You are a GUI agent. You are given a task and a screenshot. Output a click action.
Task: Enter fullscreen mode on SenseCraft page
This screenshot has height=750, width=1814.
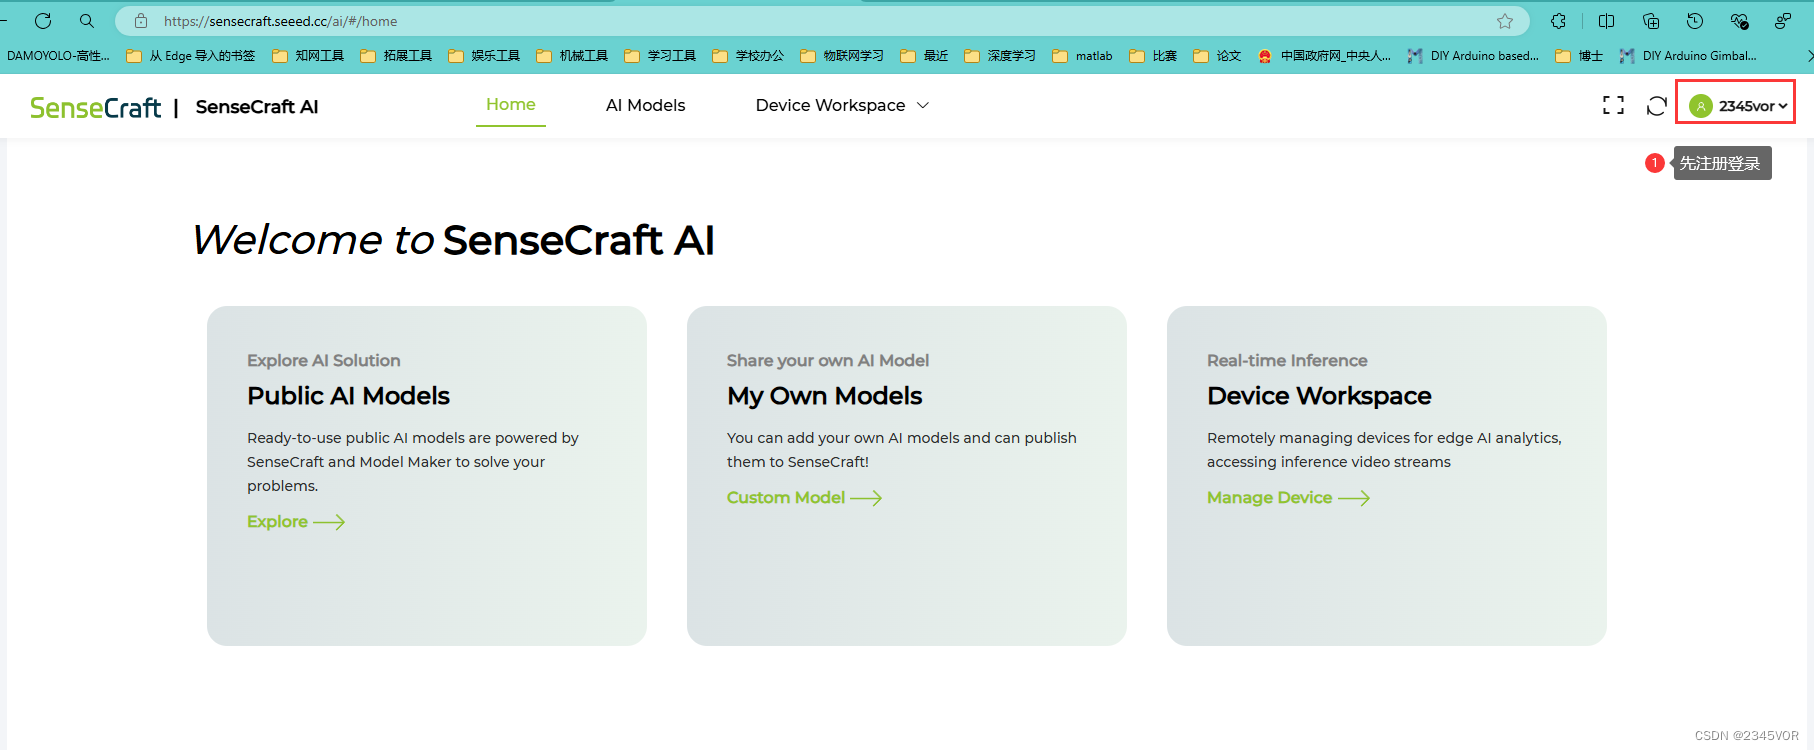tap(1613, 105)
